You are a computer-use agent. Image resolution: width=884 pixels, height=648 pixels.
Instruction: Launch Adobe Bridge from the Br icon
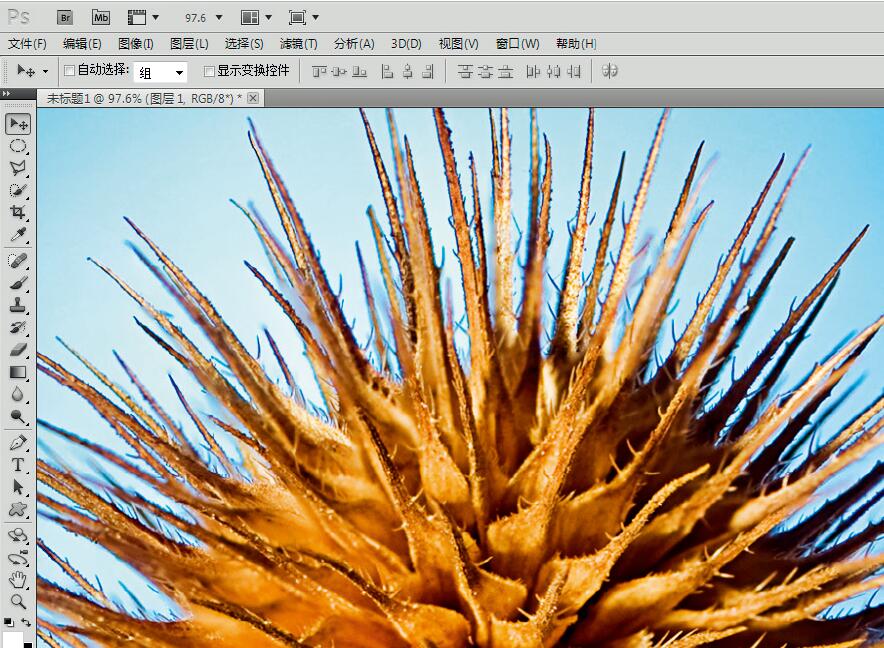65,17
